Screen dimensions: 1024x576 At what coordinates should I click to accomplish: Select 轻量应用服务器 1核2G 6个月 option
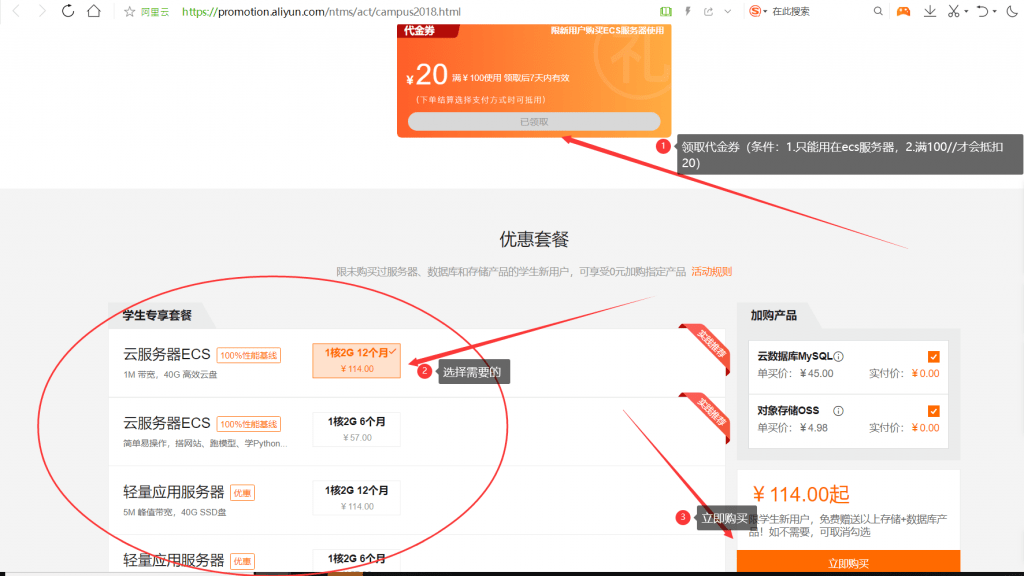tap(357, 560)
